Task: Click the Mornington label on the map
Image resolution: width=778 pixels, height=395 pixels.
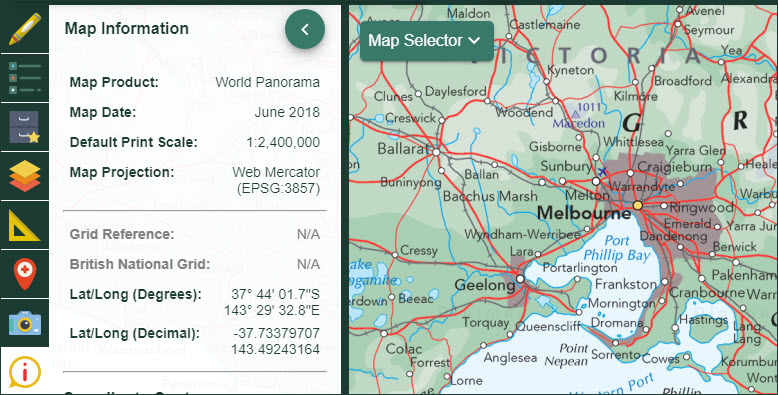Action: [x=622, y=303]
